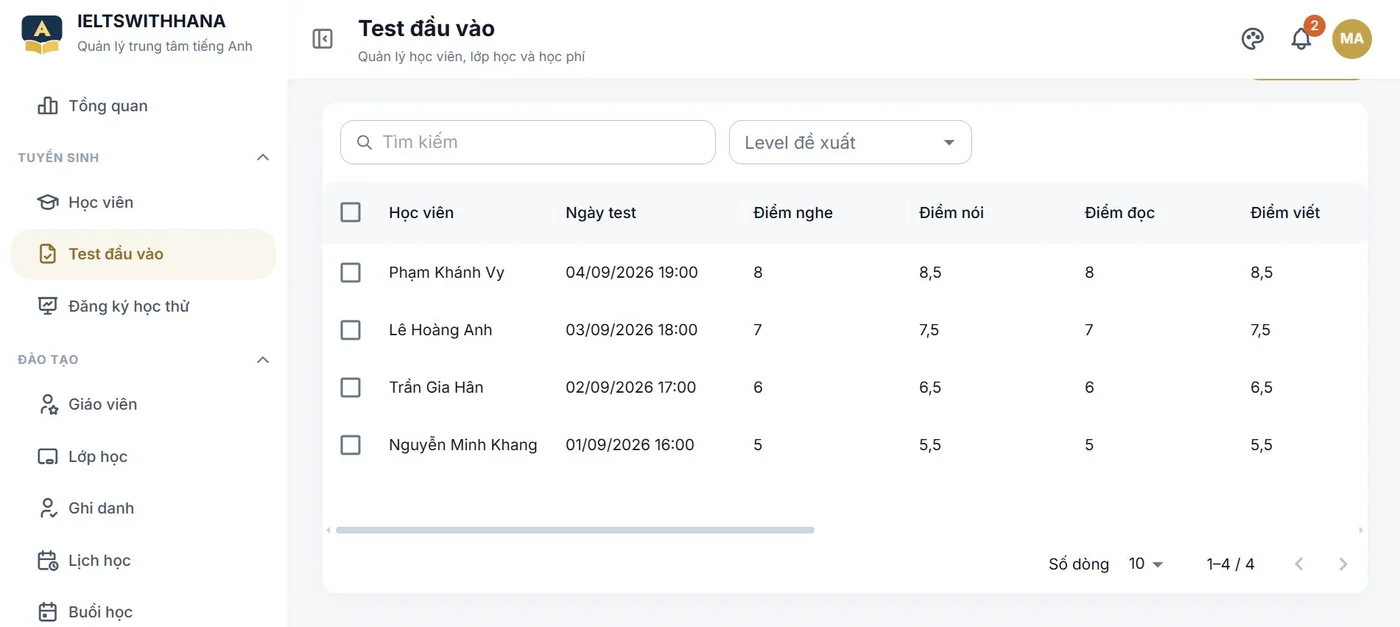Image resolution: width=1400 pixels, height=627 pixels.
Task: Click the Tổng quan chart icon
Action: (47, 106)
